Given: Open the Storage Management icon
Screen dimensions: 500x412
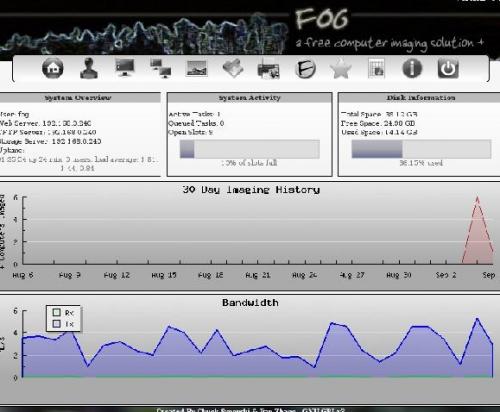Looking at the screenshot, I should click(233, 68).
